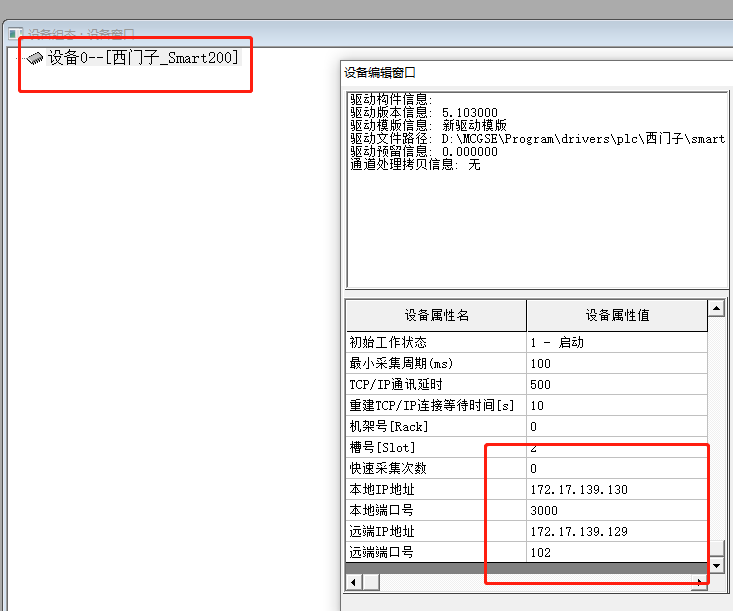Click scroll down arrow of property table
This screenshot has height=611, width=733.
click(x=716, y=566)
